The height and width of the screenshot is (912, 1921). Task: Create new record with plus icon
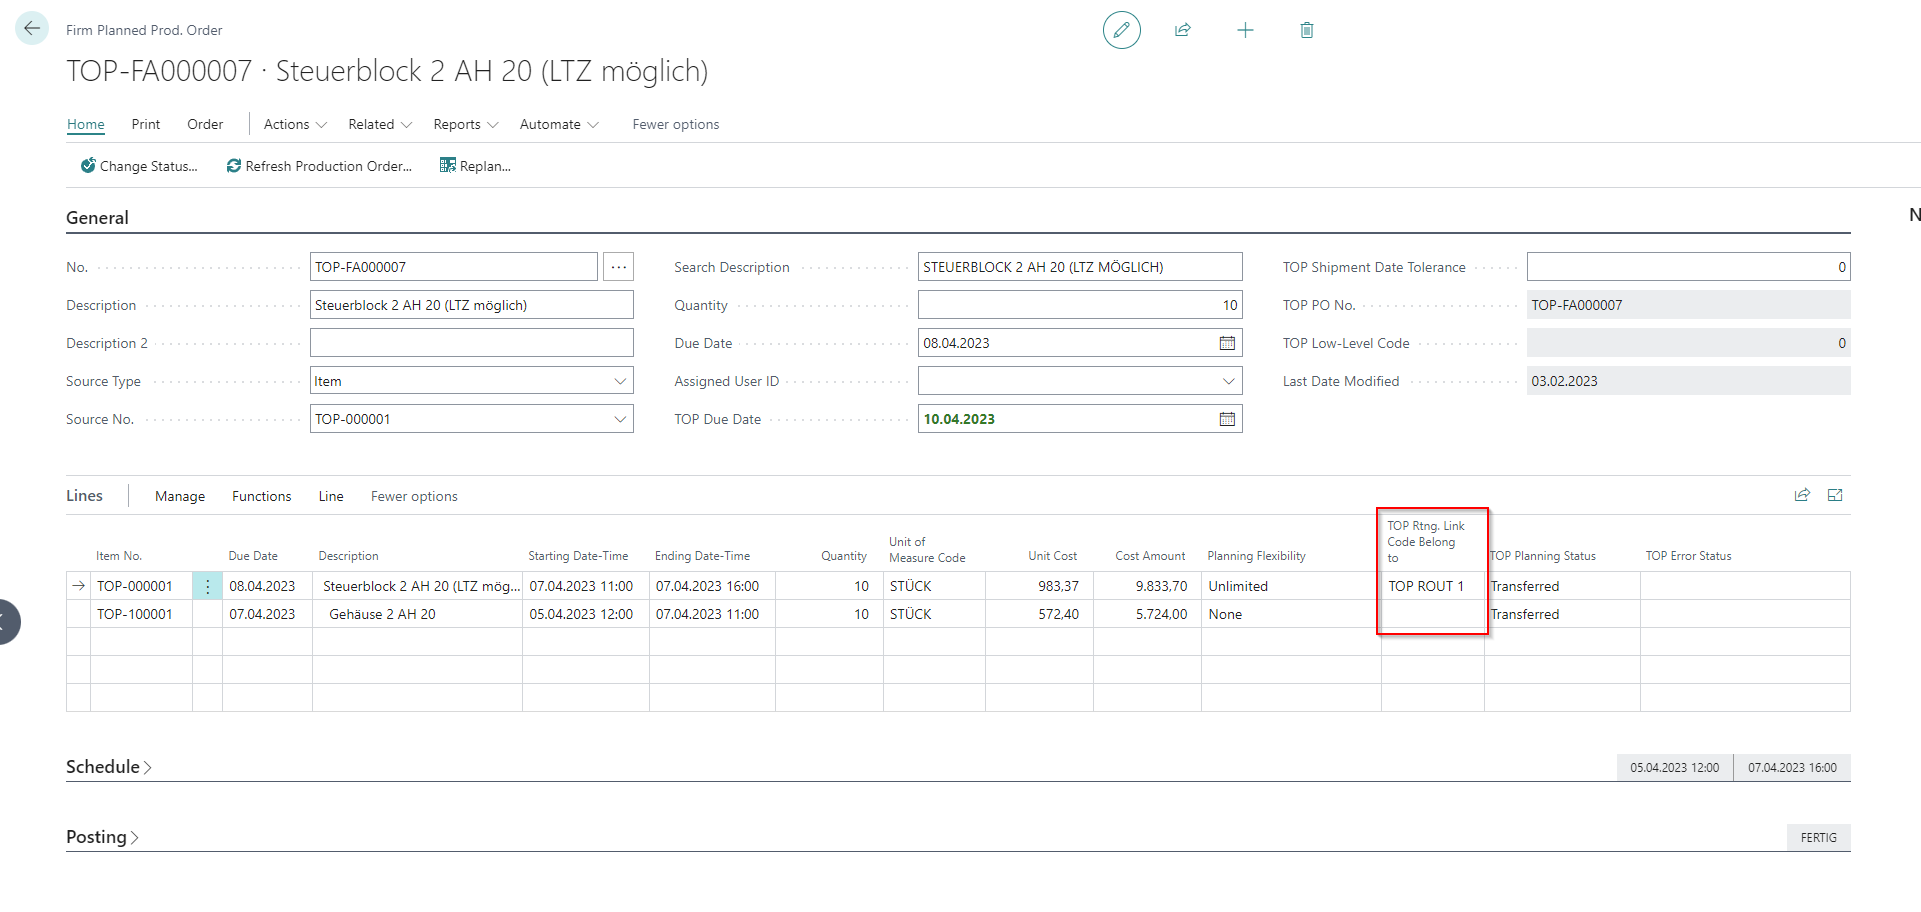click(1245, 30)
